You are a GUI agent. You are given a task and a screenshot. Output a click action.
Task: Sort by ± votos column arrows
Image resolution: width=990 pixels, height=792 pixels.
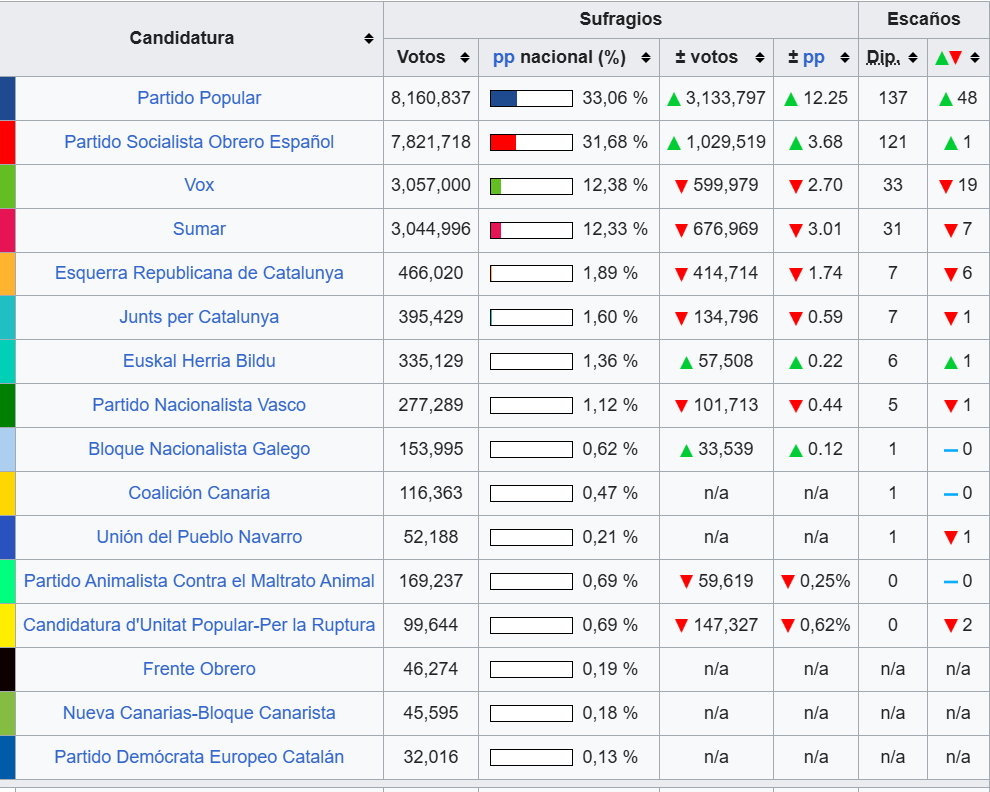[x=760, y=58]
